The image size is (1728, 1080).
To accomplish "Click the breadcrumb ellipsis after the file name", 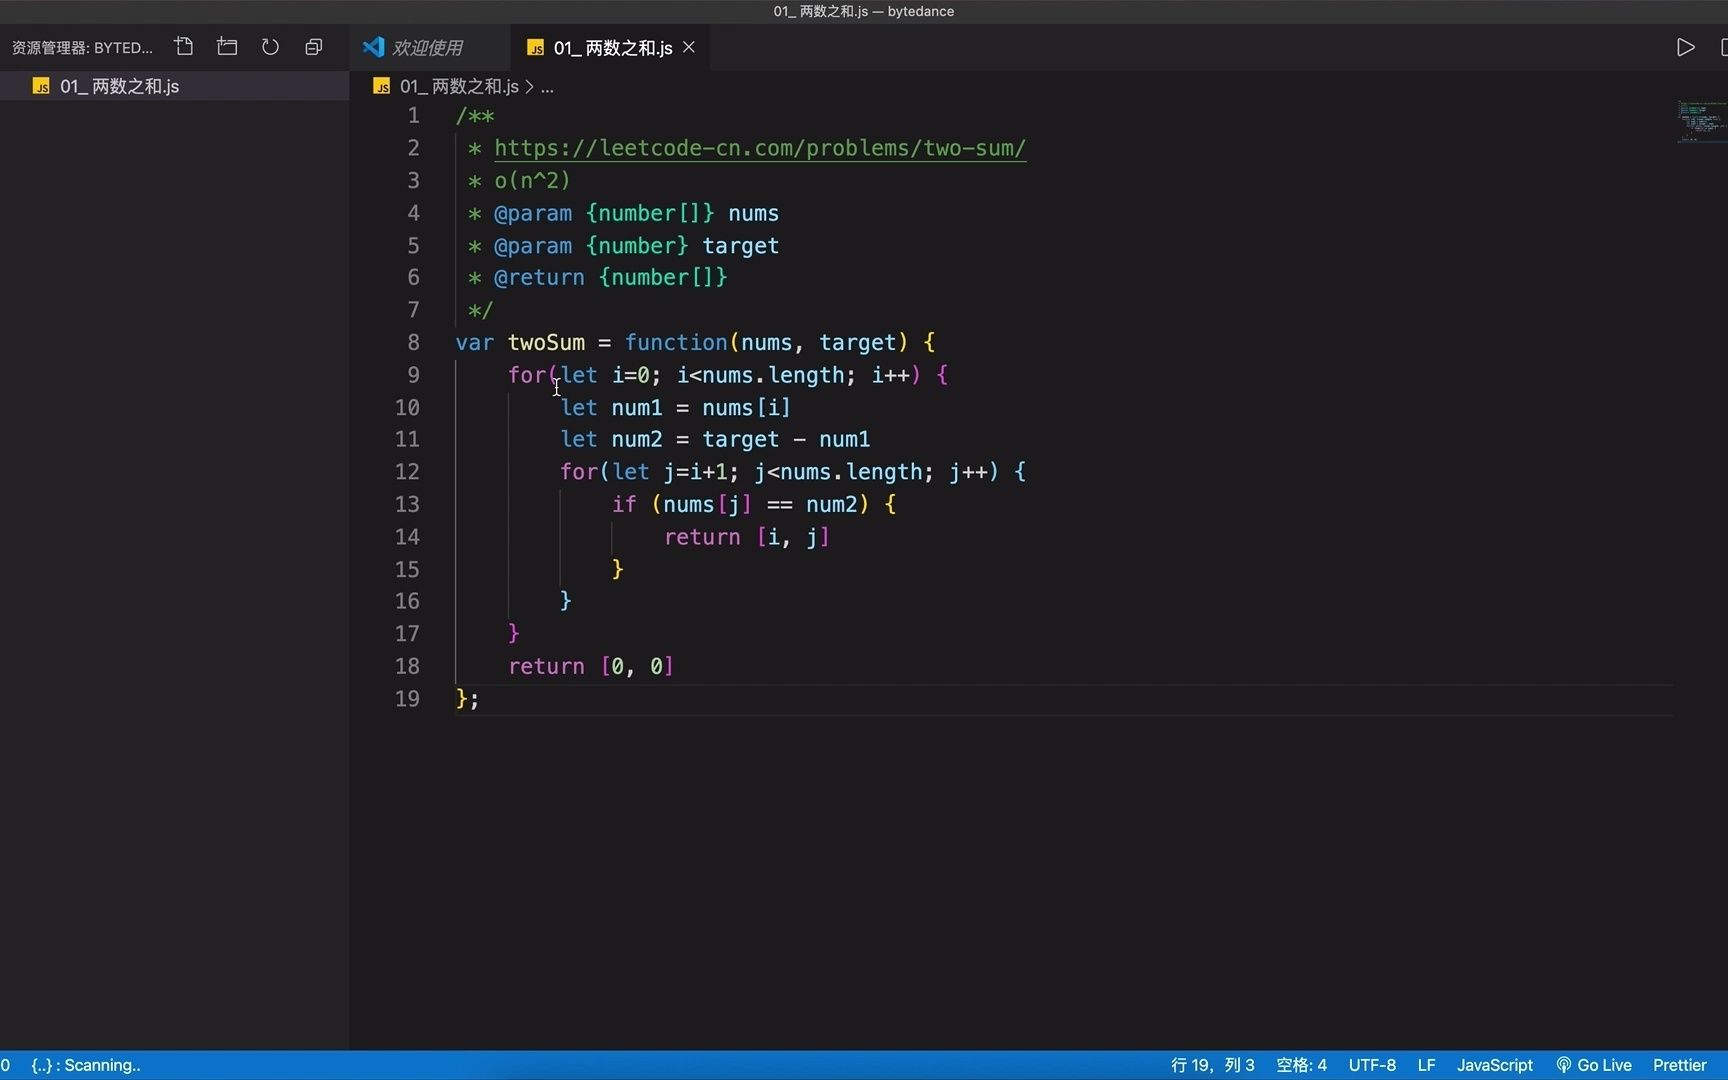I will (547, 87).
